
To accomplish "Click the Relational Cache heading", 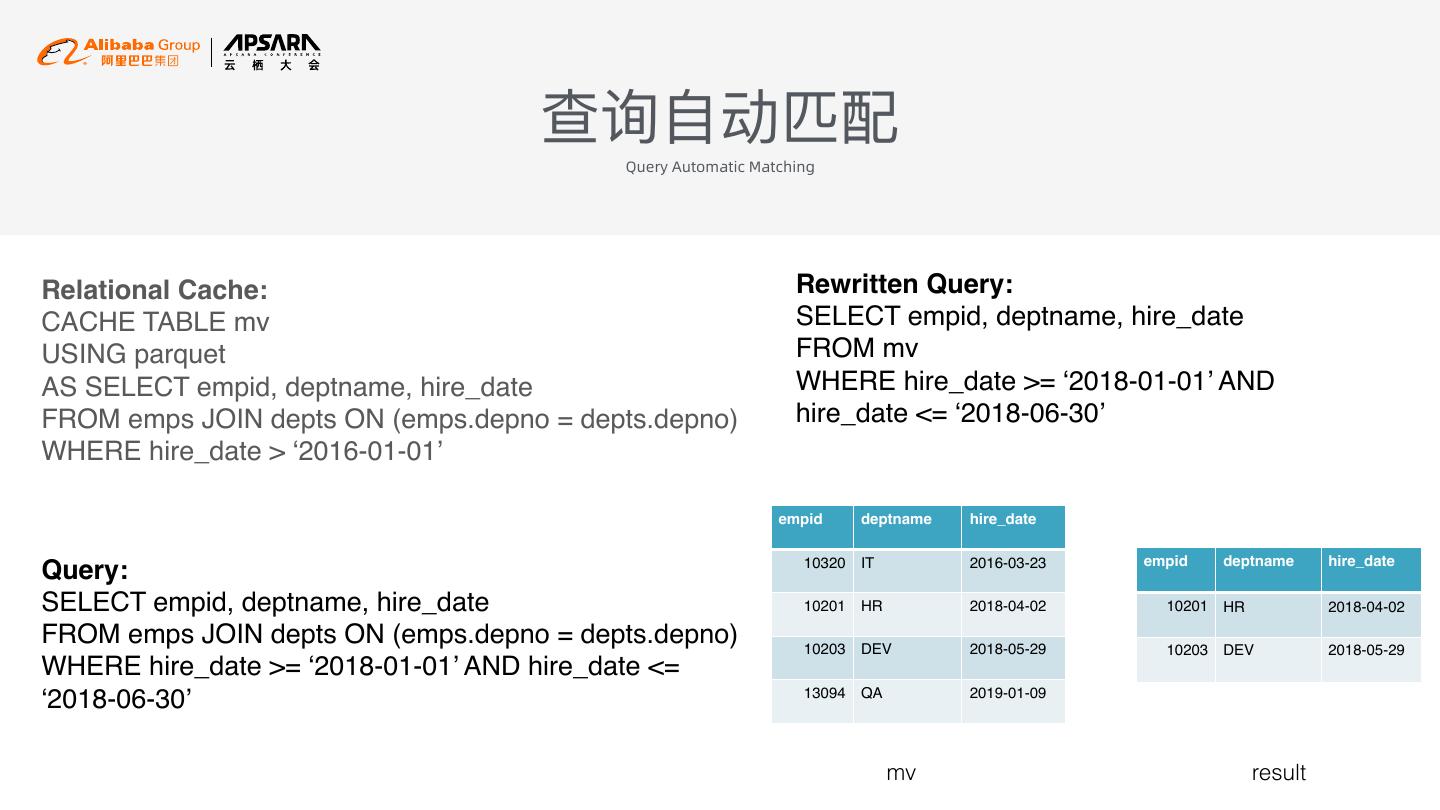I will point(155,290).
